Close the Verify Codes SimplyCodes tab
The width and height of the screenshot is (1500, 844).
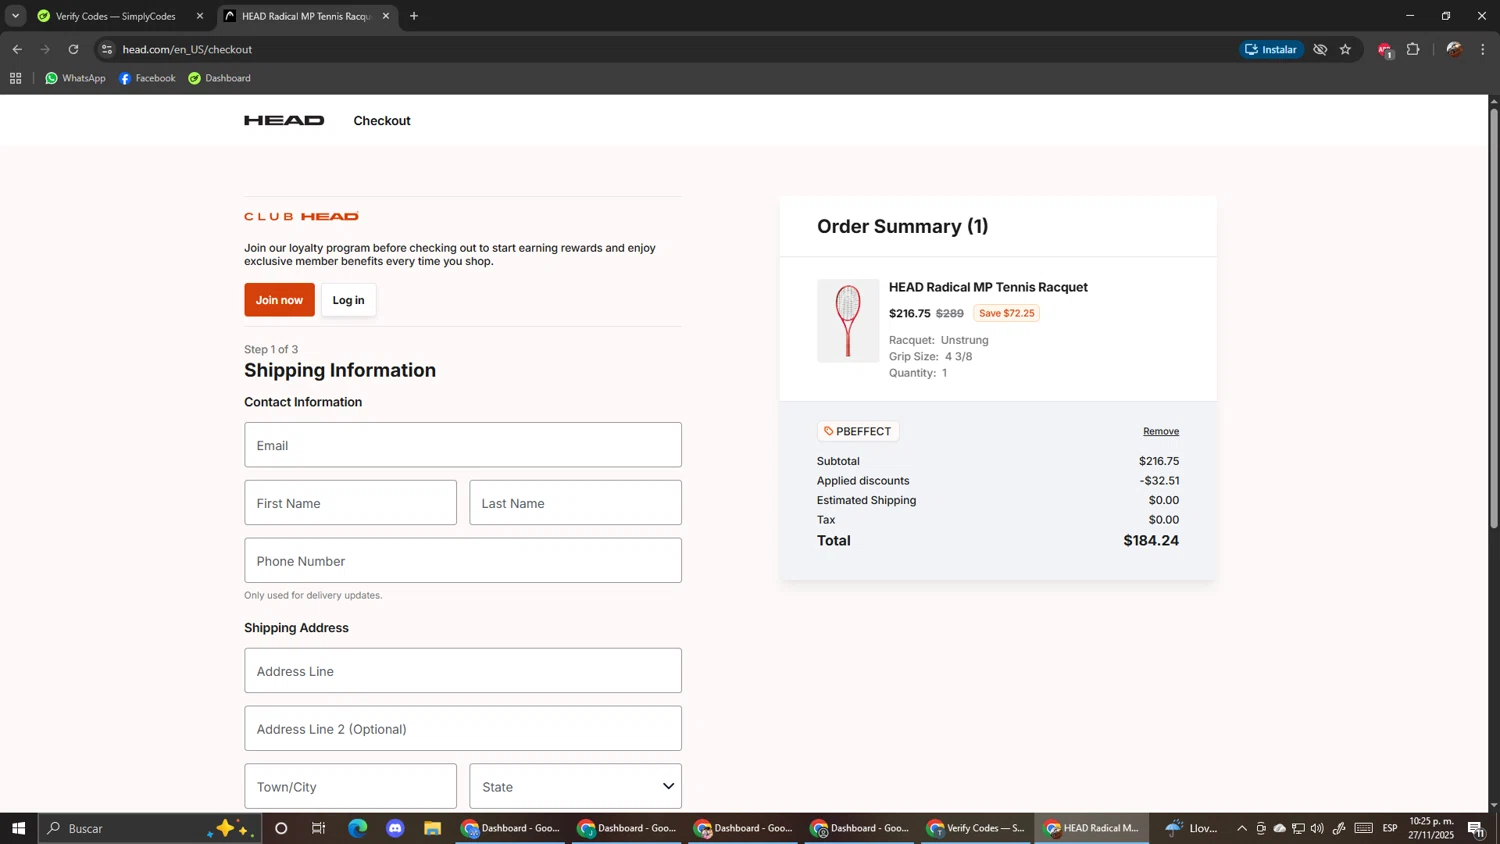coord(199,16)
